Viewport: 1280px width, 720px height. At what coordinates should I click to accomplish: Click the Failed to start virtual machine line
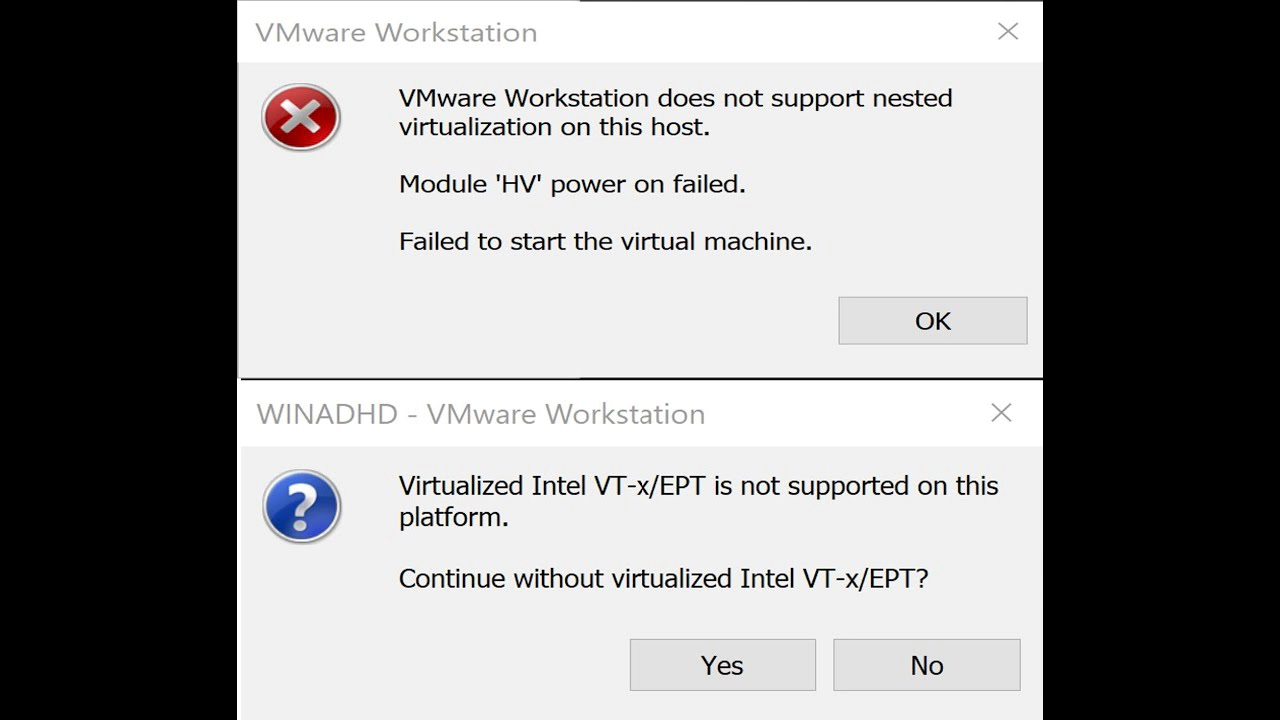tap(605, 241)
